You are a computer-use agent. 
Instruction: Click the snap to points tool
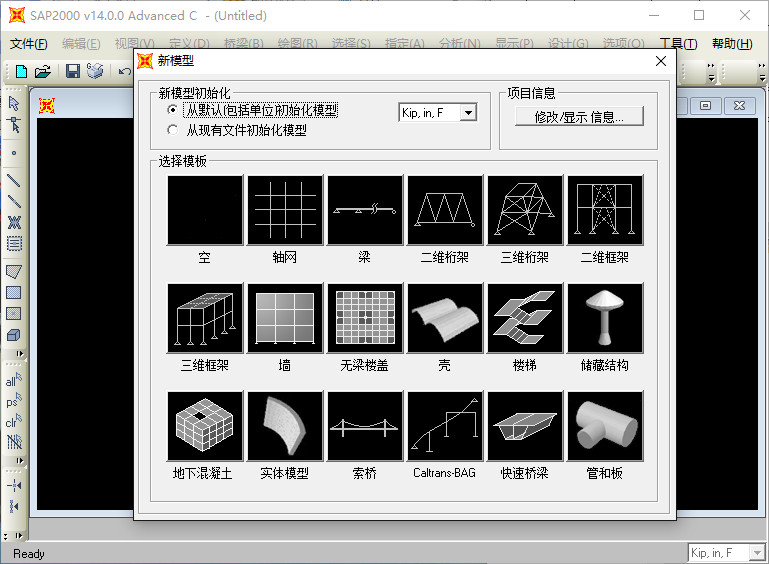14,486
